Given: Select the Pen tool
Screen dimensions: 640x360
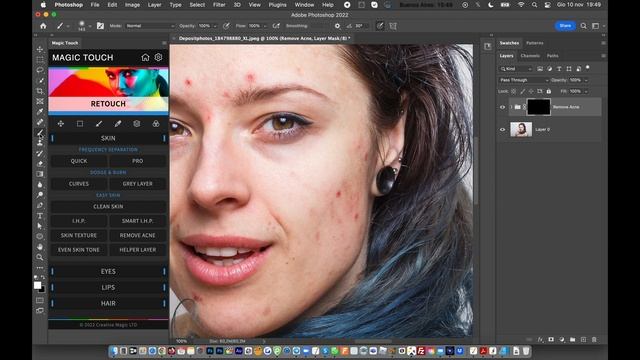Looking at the screenshot, I should point(40,205).
